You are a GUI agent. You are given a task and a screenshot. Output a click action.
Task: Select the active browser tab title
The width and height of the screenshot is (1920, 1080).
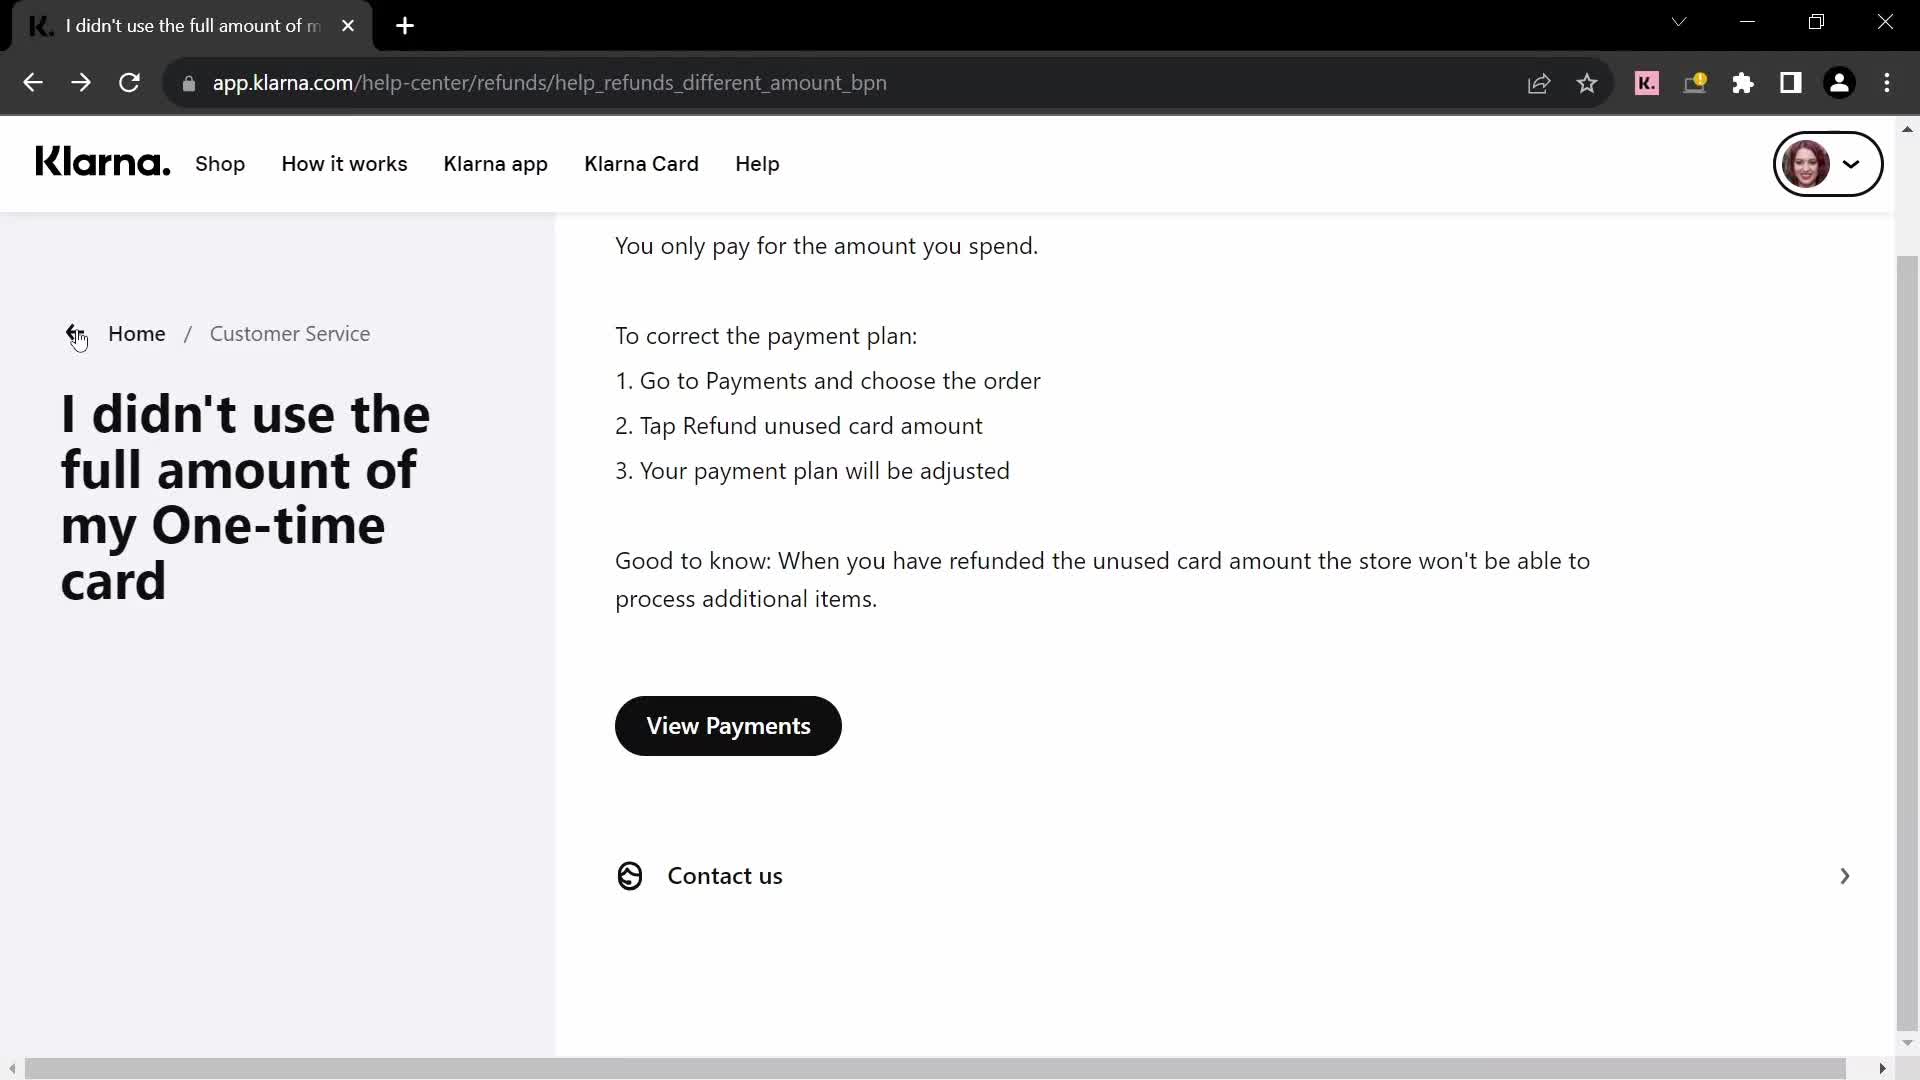193,26
